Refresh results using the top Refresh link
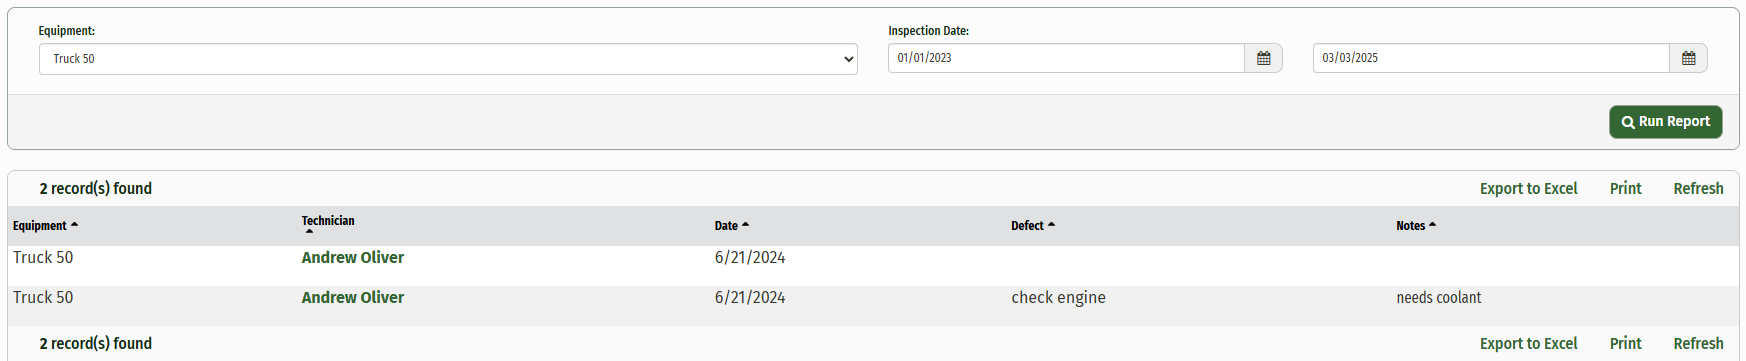Viewport: 1746px width, 361px height. coord(1698,188)
